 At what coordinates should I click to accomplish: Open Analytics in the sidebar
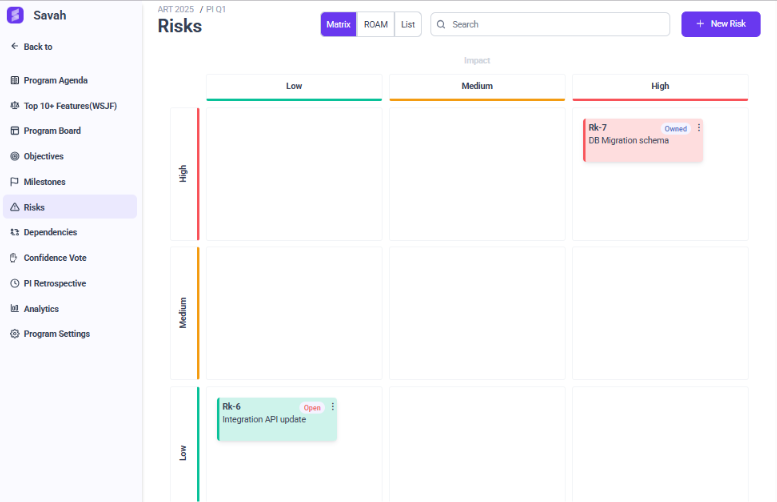point(41,309)
